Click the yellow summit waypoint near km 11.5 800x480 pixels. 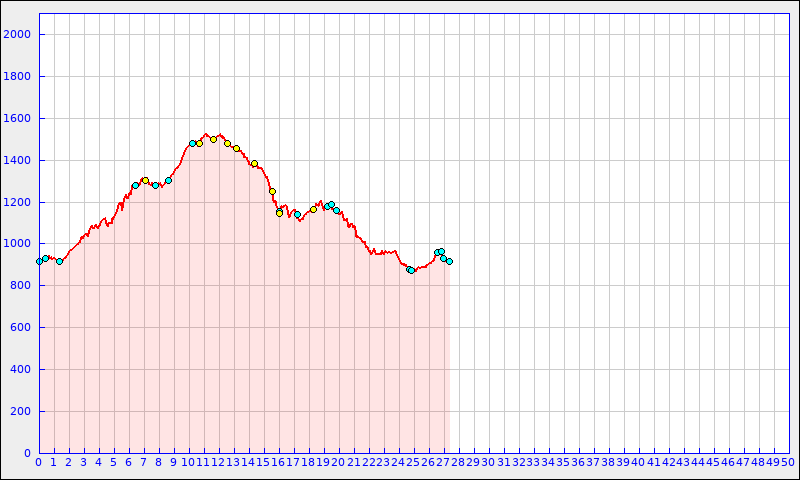point(213,139)
